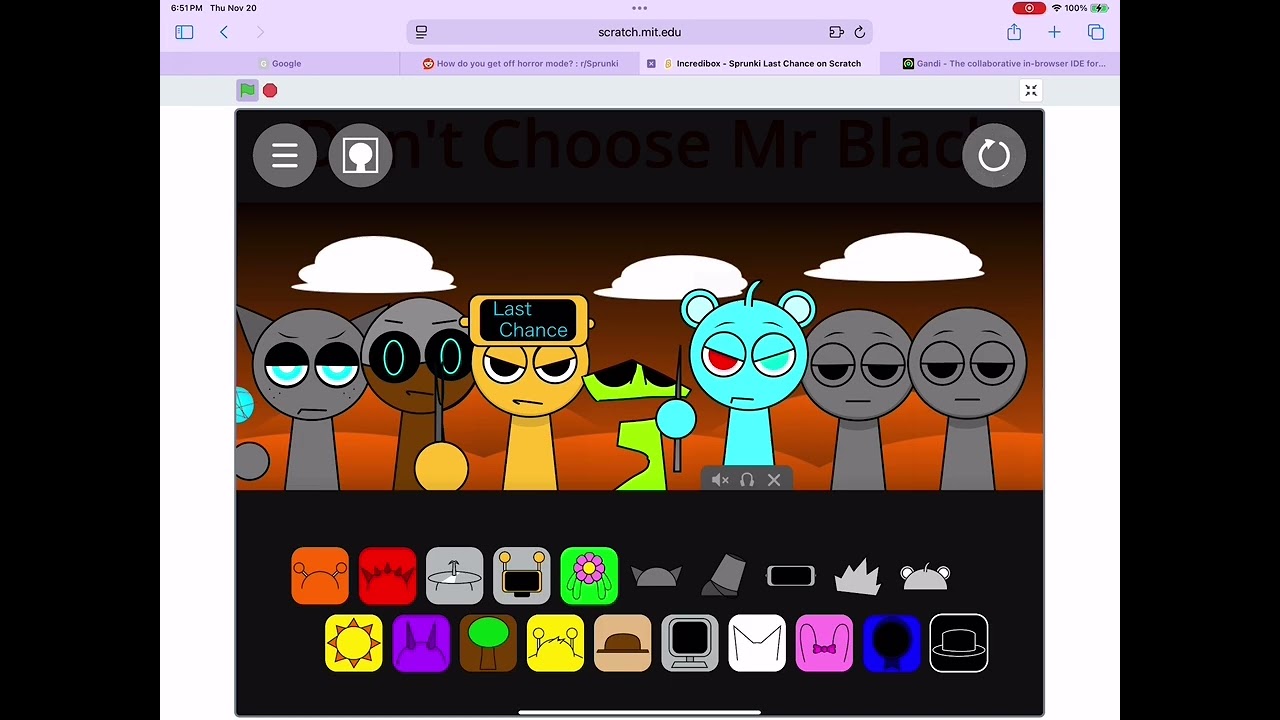Image resolution: width=1280 pixels, height=720 pixels.
Task: Open the 'How do you get off horror mode' tab
Action: coord(520,63)
